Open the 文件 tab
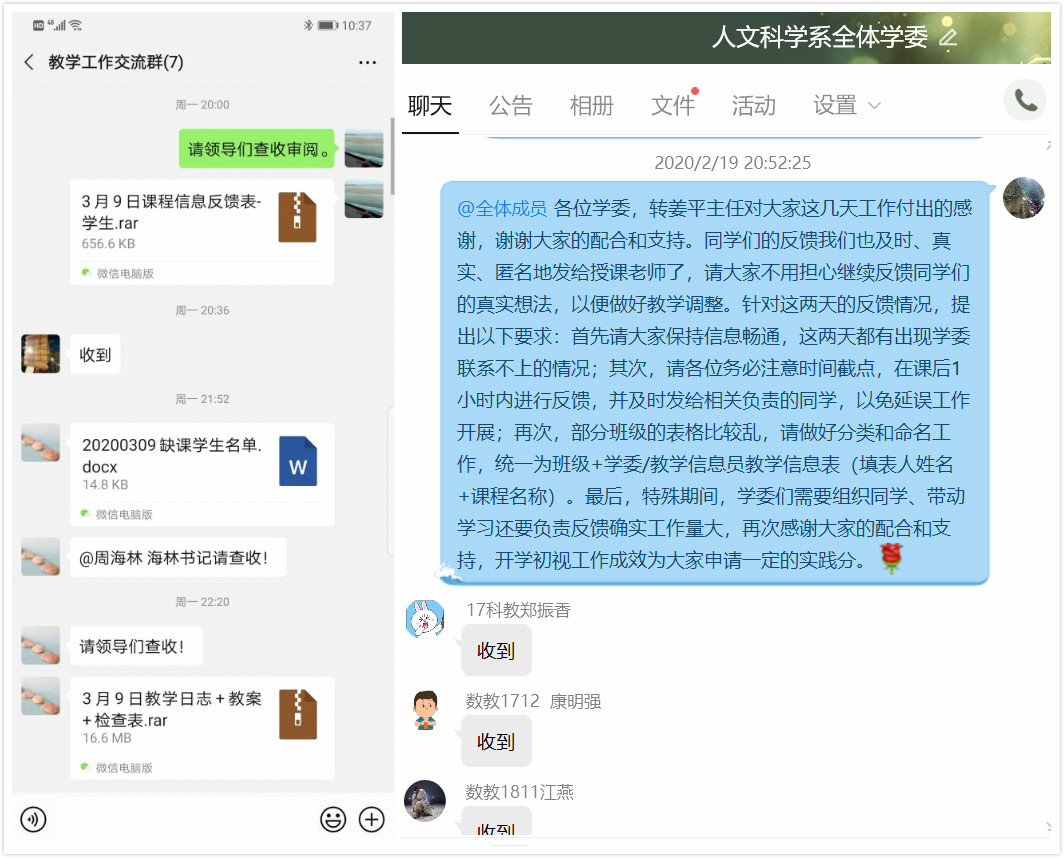 click(x=672, y=106)
